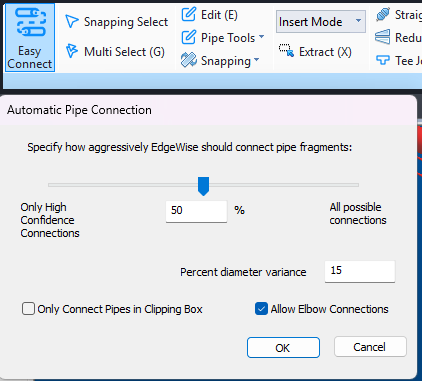Choose the Multi Select (G) icon

[72, 51]
